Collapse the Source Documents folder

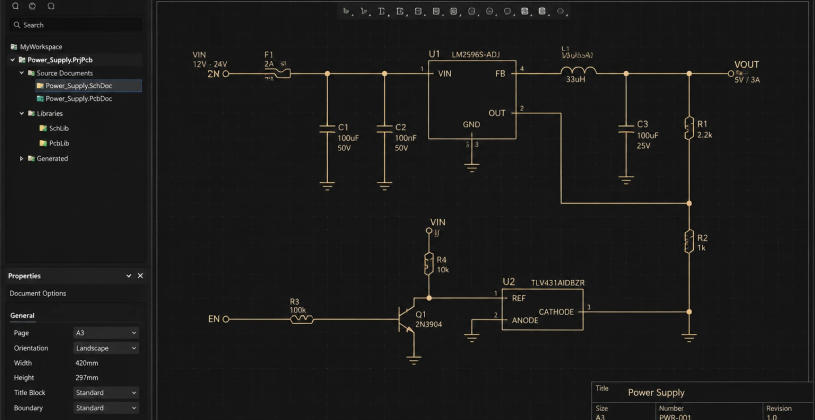[22, 73]
